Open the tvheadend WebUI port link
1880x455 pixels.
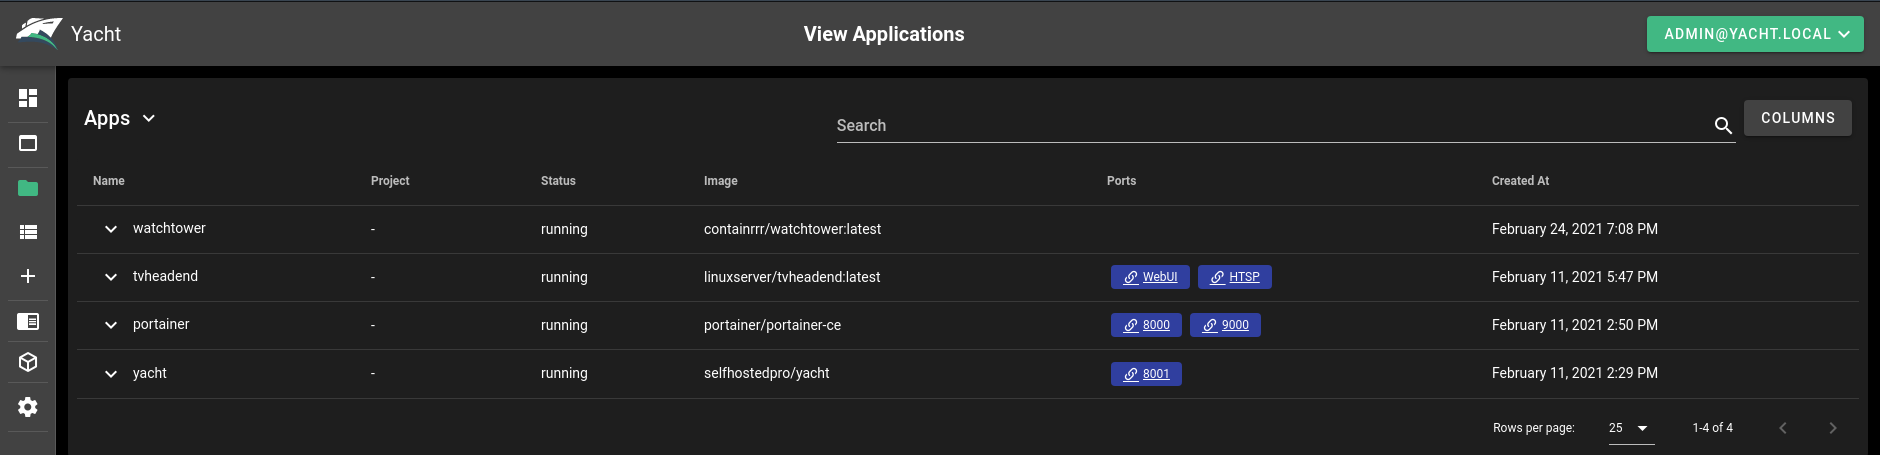[x=1150, y=277]
